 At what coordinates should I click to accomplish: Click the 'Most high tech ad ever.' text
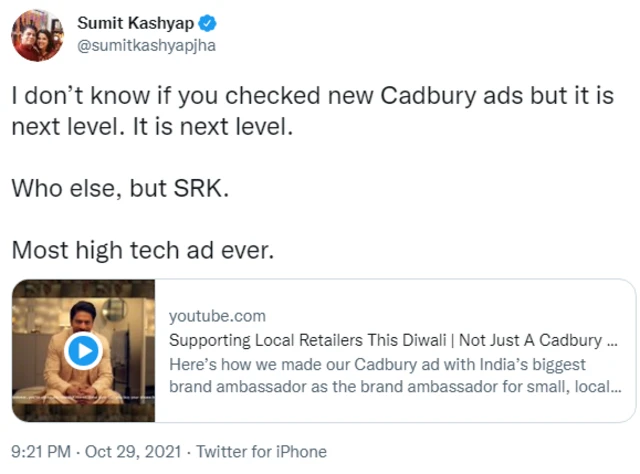[141, 251]
